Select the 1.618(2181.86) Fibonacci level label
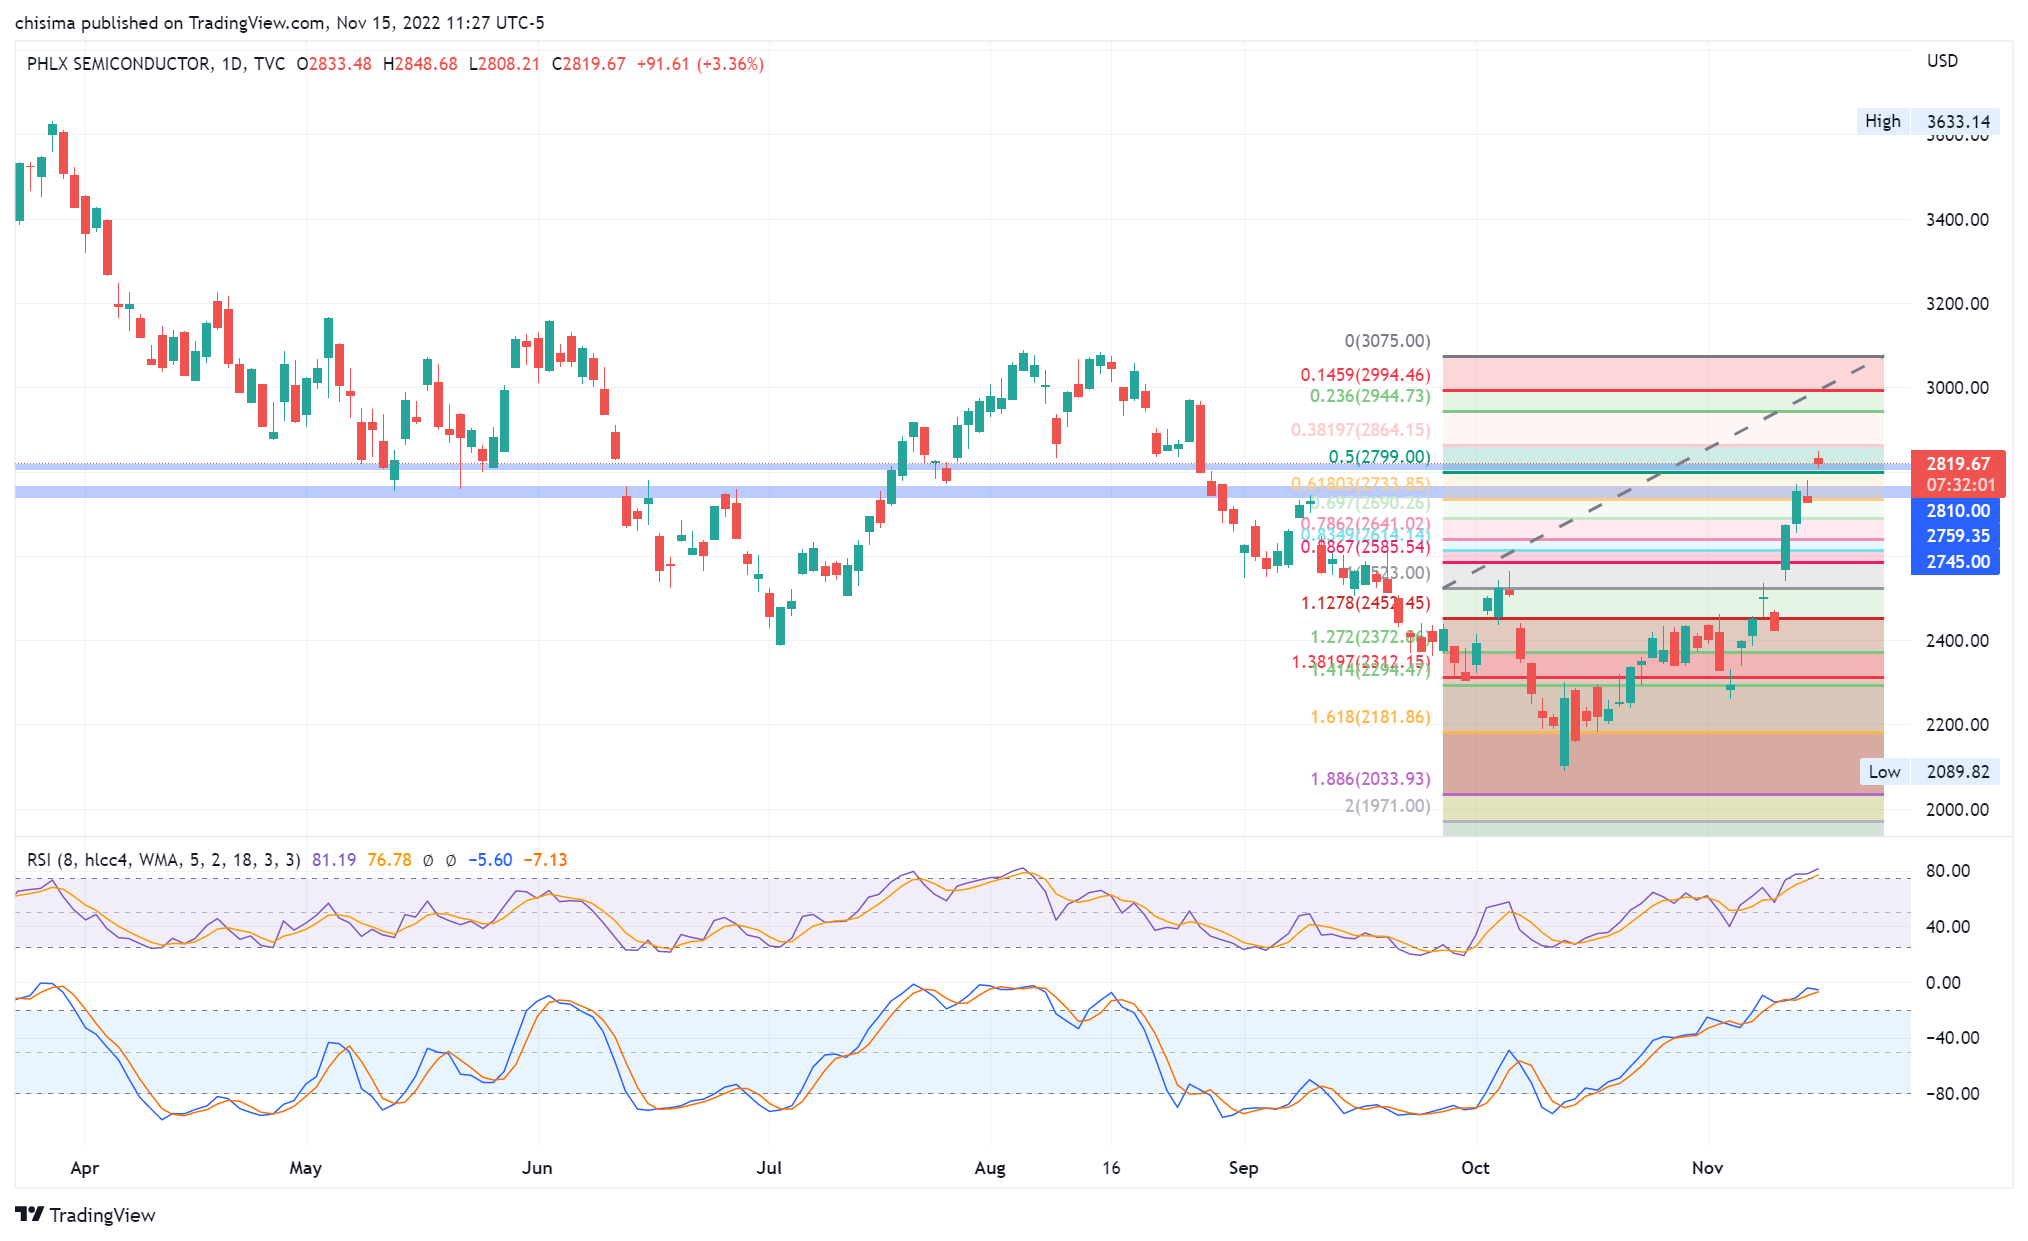The height and width of the screenshot is (1241, 2028). coord(1370,717)
